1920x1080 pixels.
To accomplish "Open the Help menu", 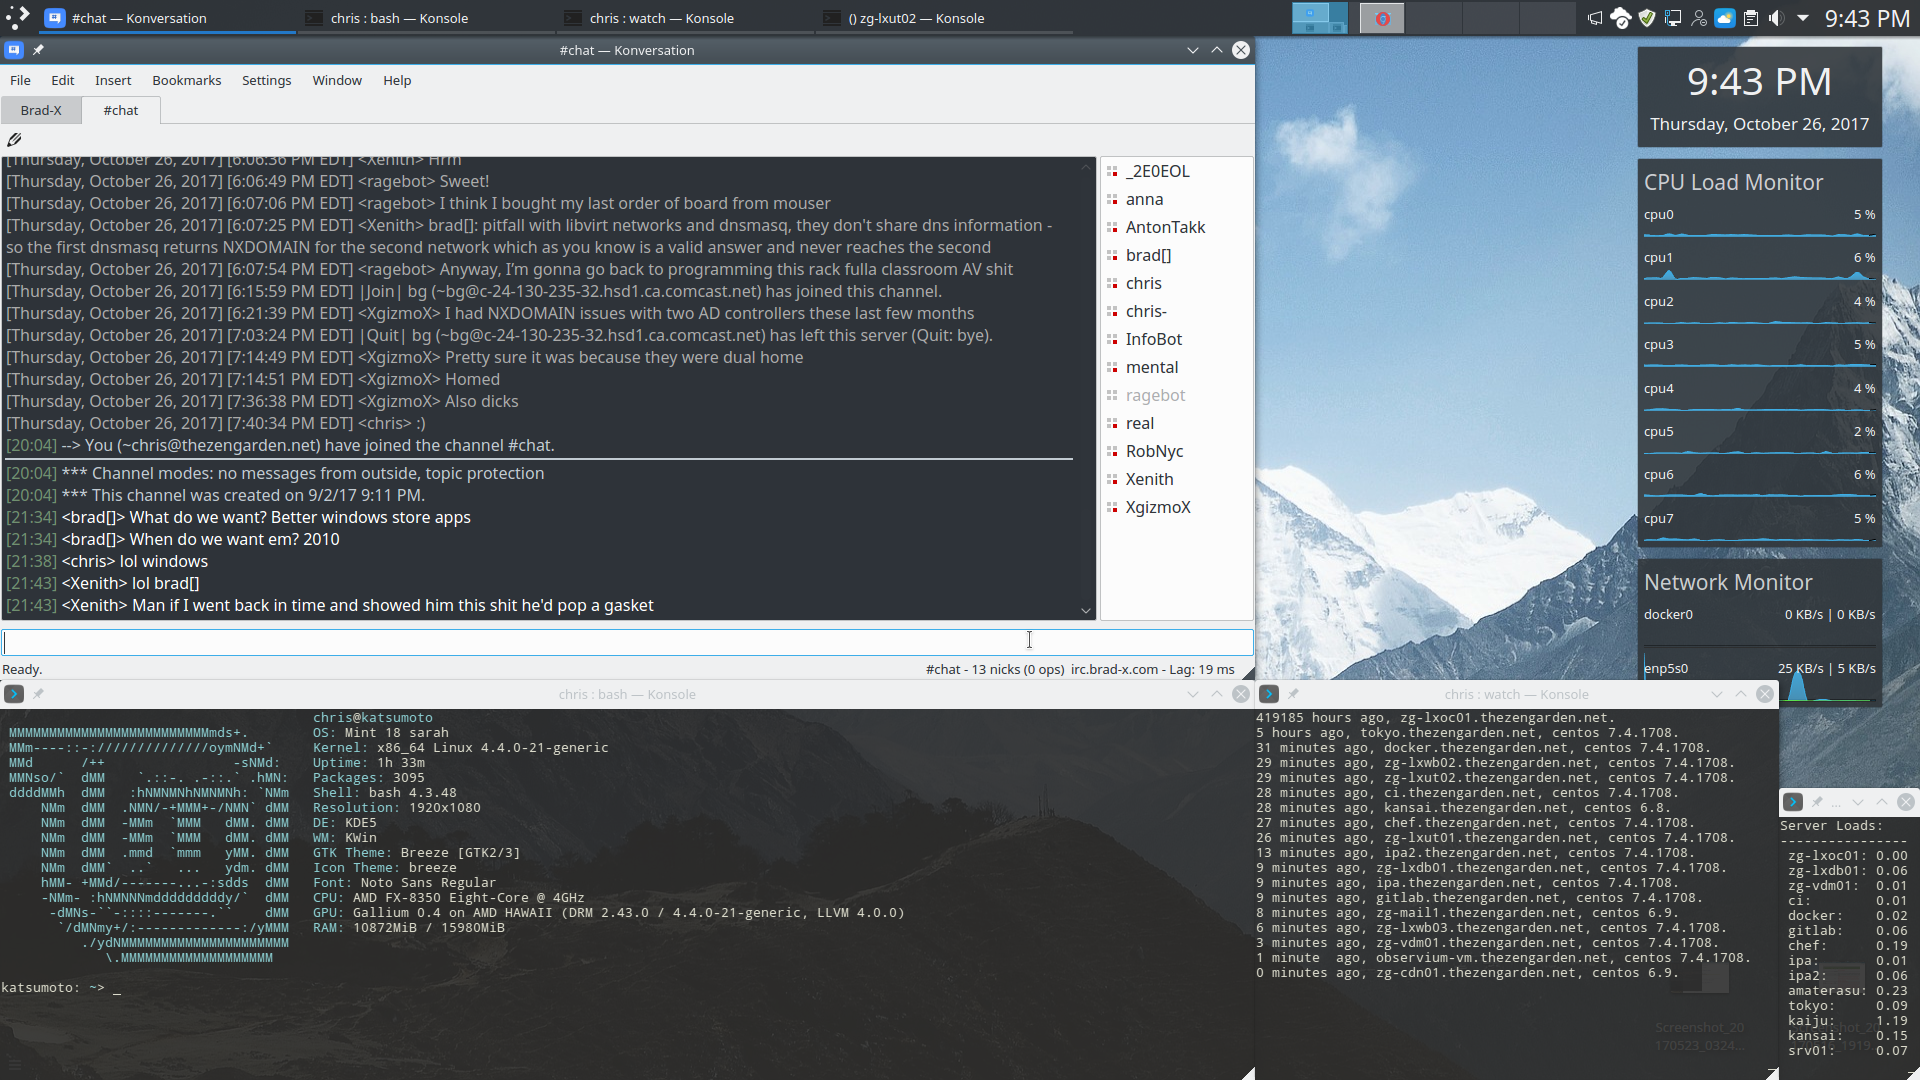I will click(x=397, y=80).
